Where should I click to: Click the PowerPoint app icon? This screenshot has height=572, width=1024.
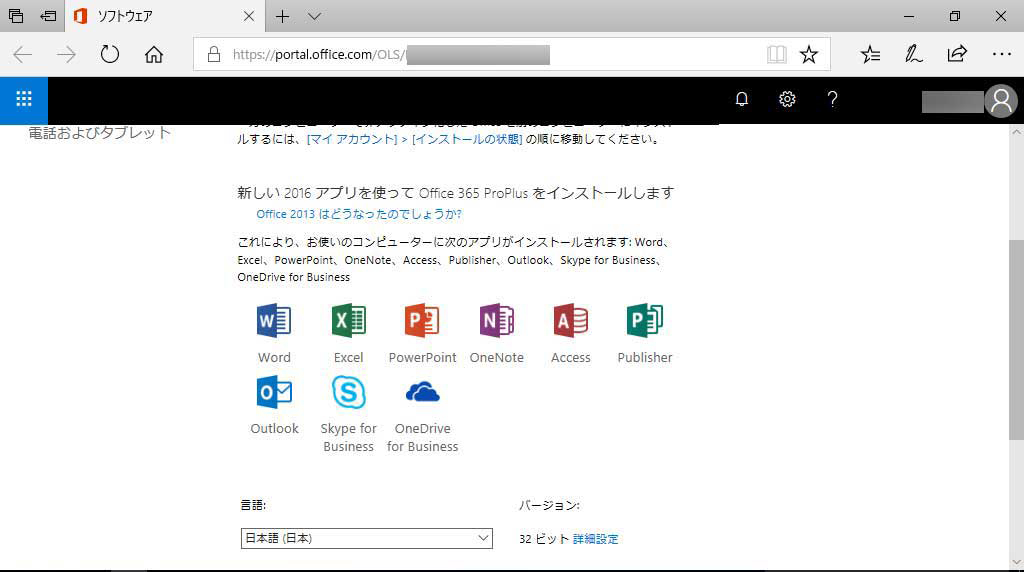coord(422,321)
